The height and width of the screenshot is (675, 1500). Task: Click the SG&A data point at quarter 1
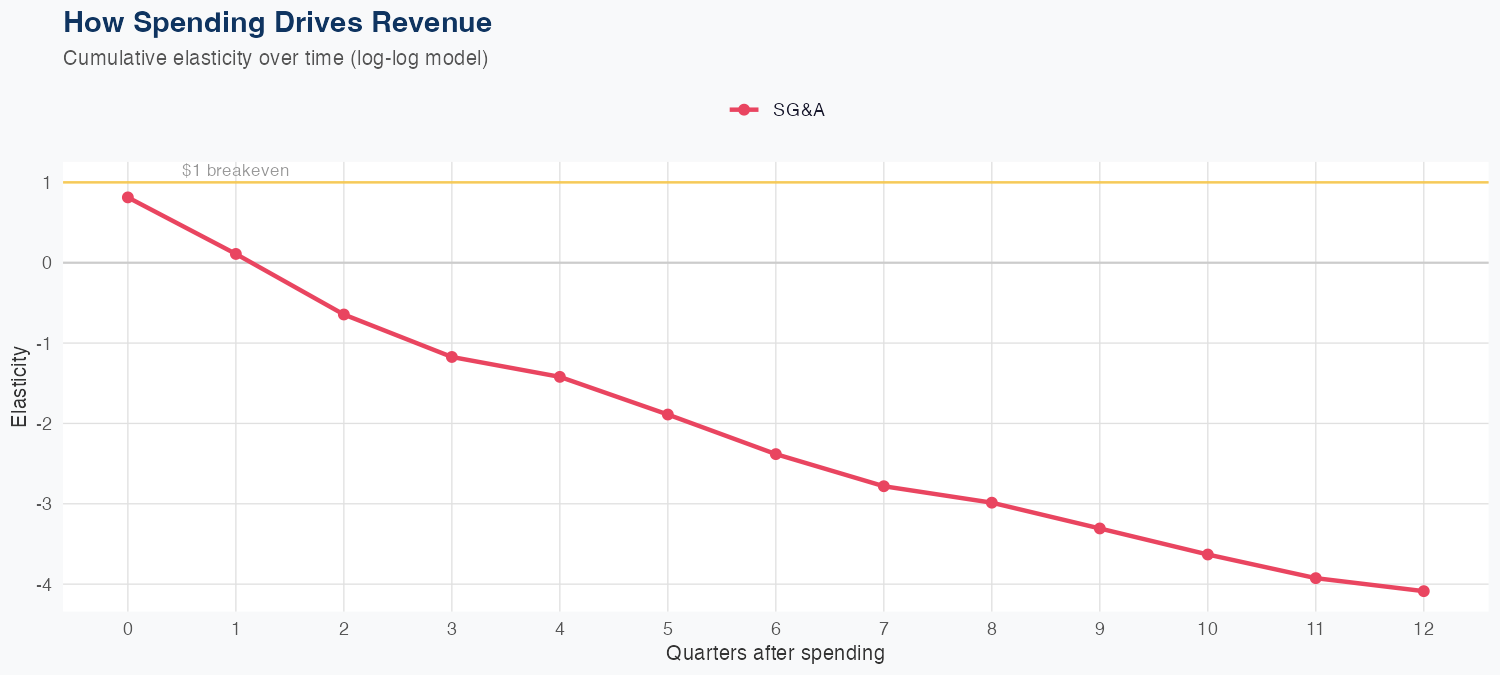click(x=236, y=254)
